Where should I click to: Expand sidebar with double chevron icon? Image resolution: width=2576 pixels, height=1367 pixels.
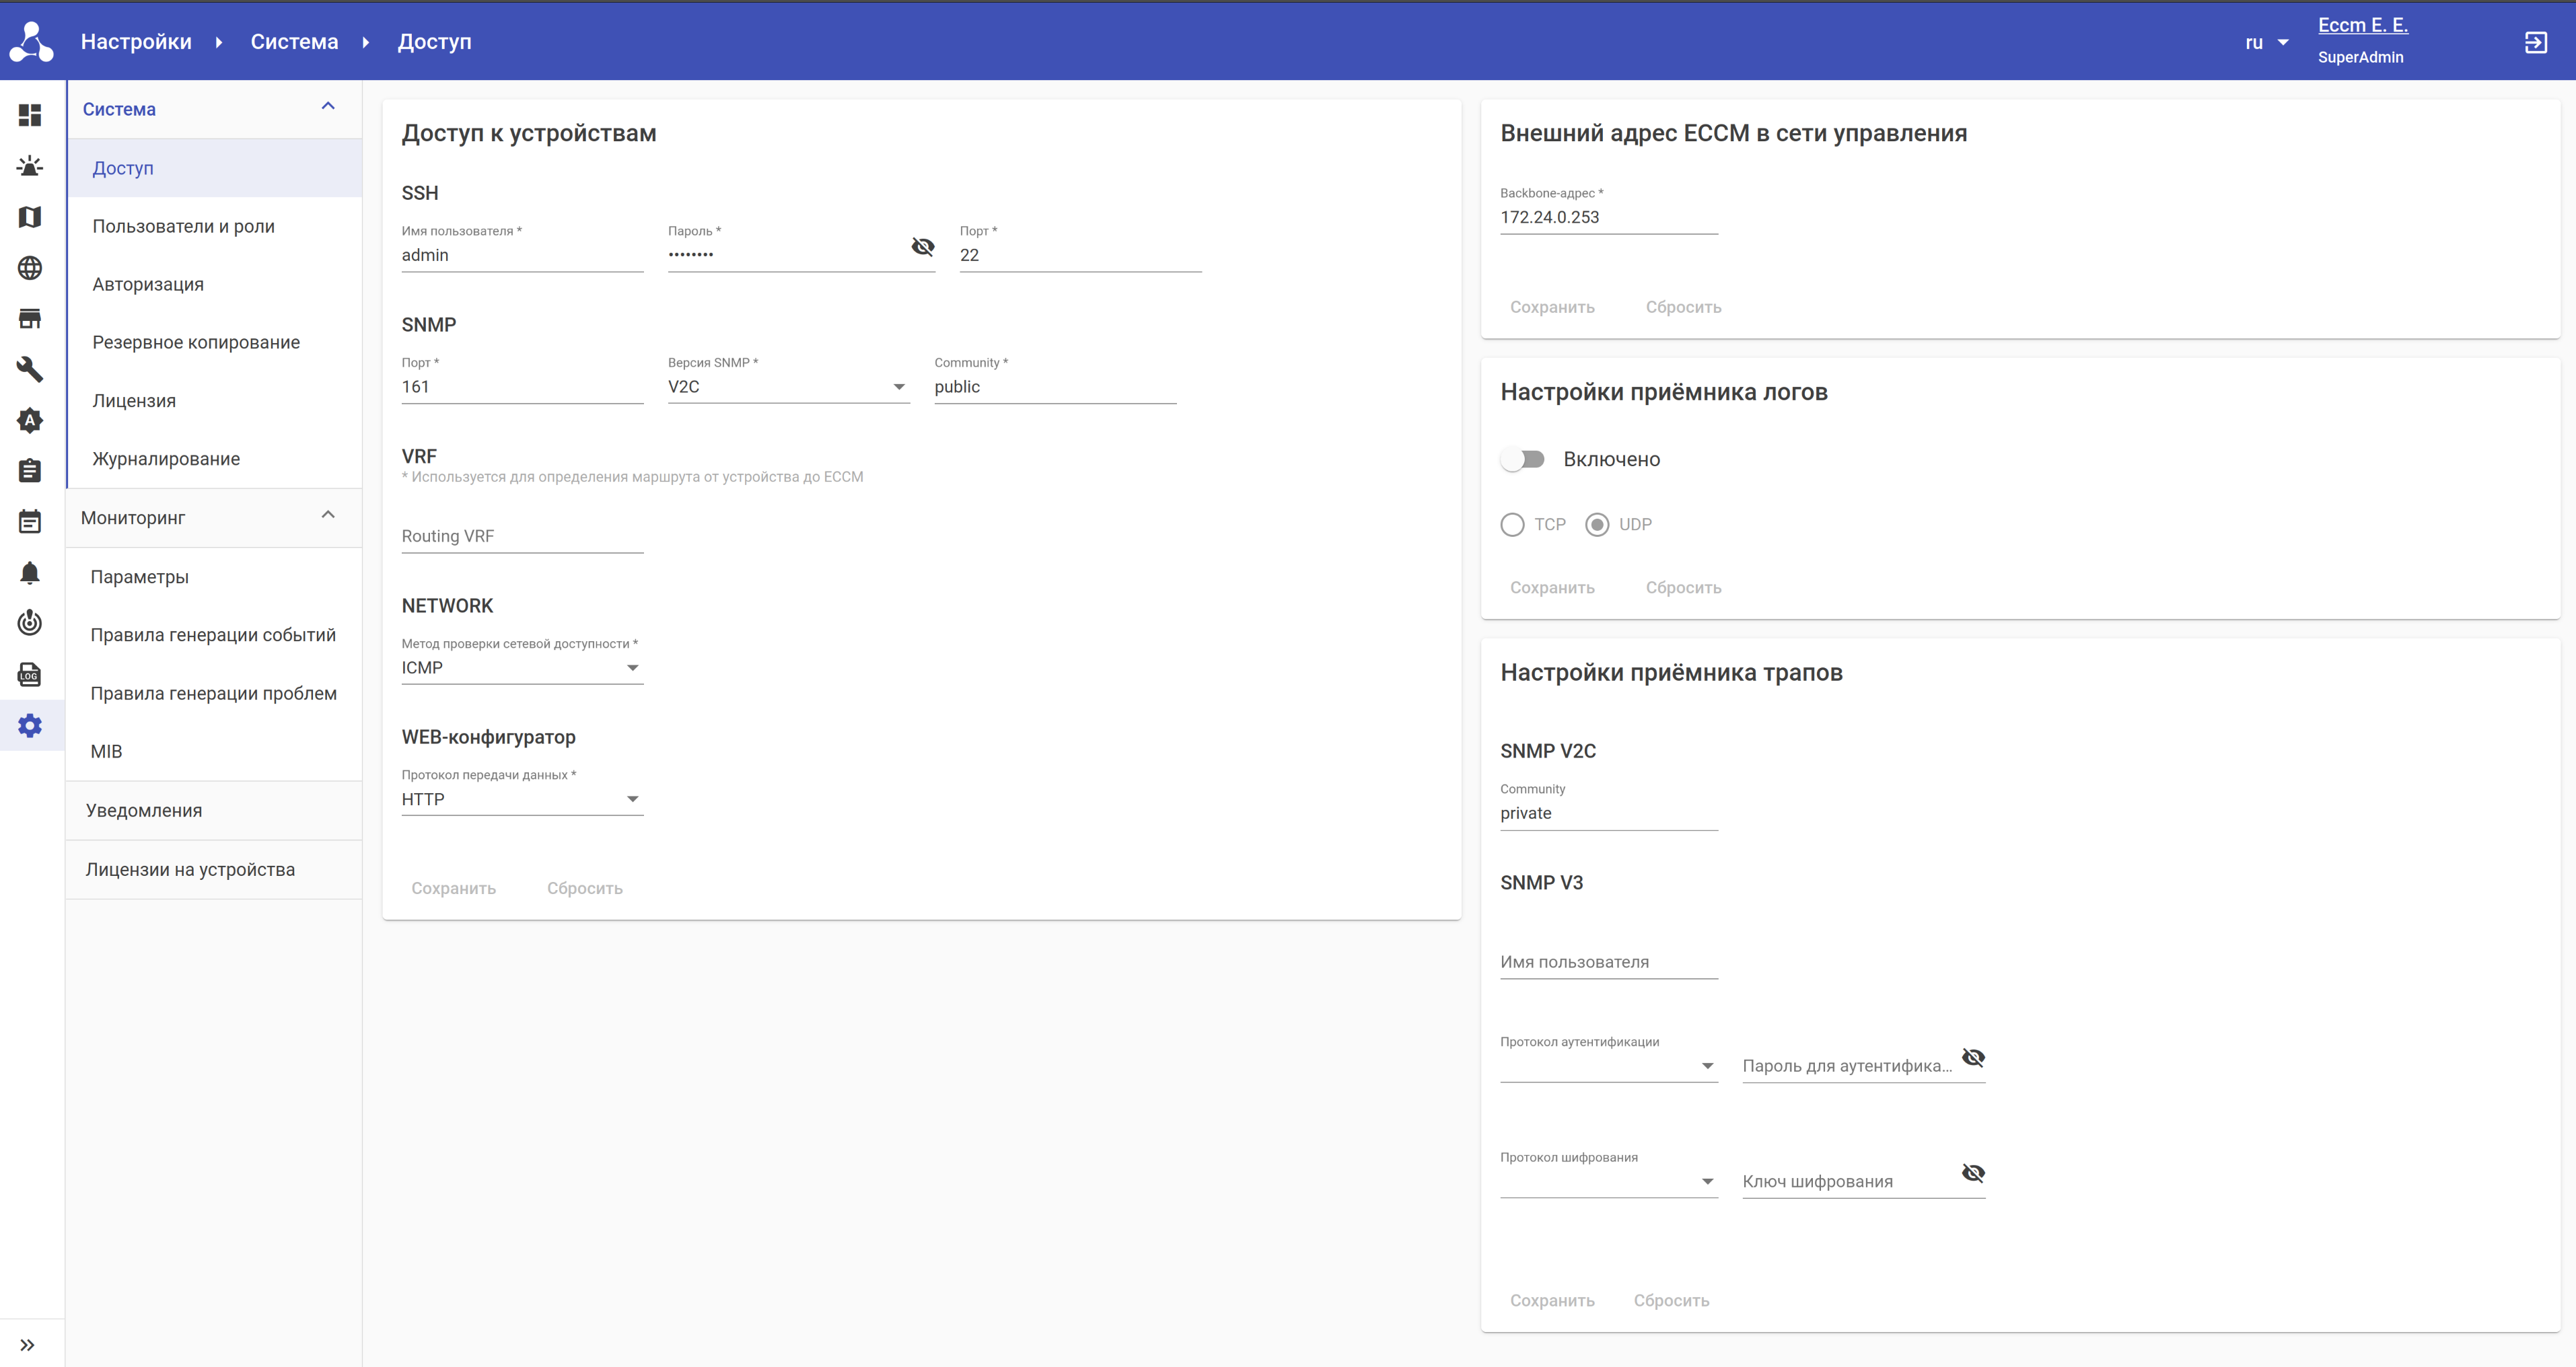coord(28,1345)
